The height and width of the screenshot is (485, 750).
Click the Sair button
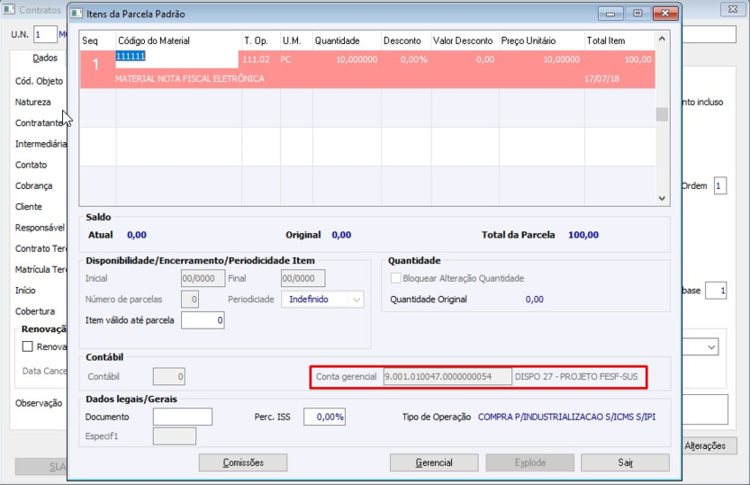coord(625,463)
